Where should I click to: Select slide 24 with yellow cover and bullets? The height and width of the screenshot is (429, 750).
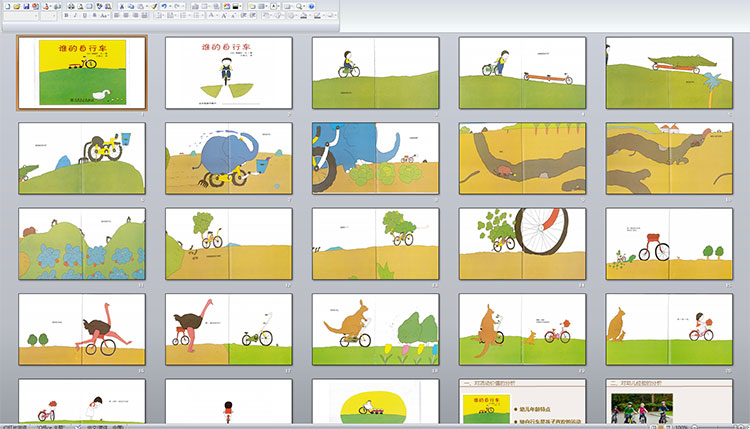(522, 401)
